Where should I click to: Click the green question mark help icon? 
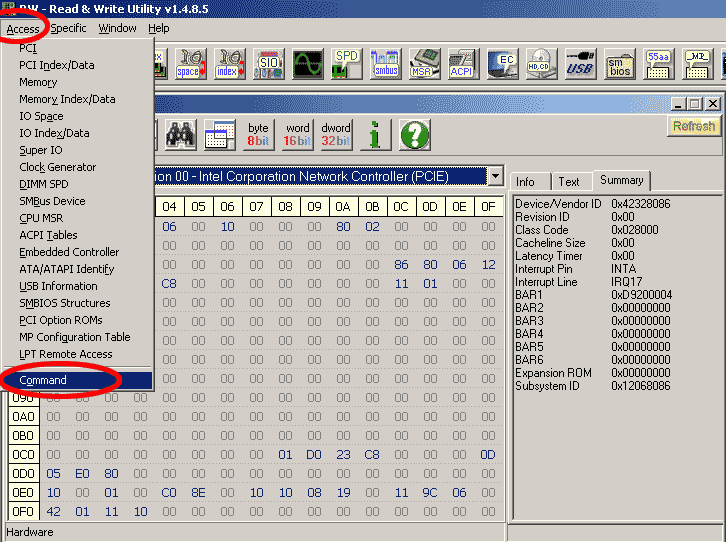point(414,134)
